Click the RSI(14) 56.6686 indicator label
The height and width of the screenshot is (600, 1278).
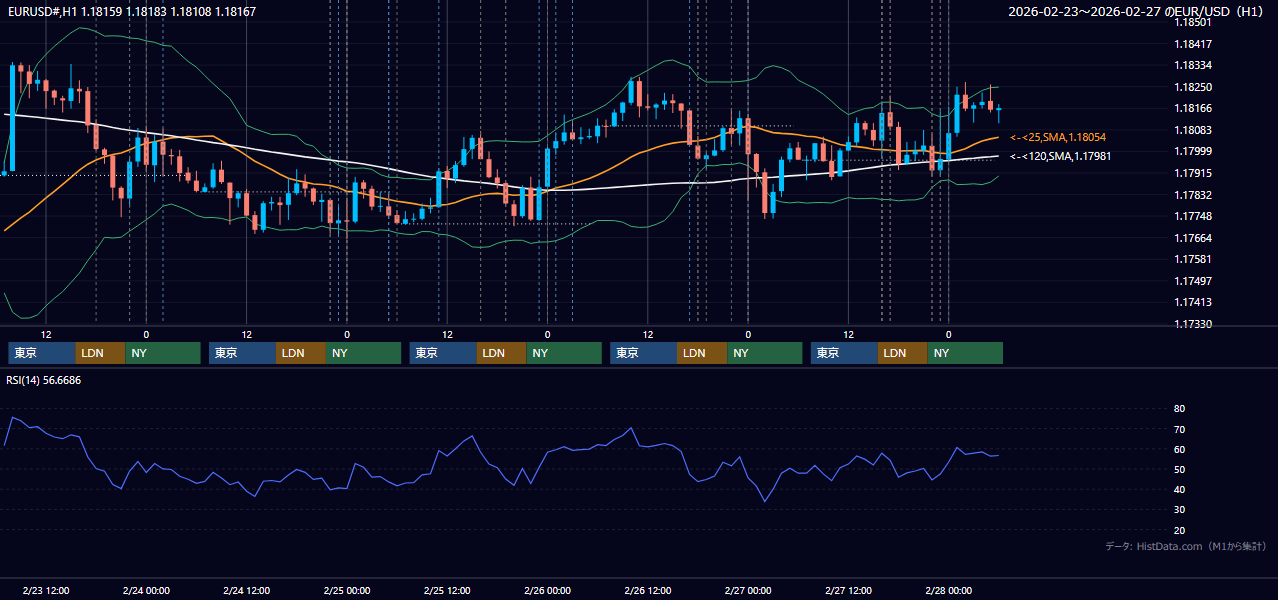coord(44,380)
